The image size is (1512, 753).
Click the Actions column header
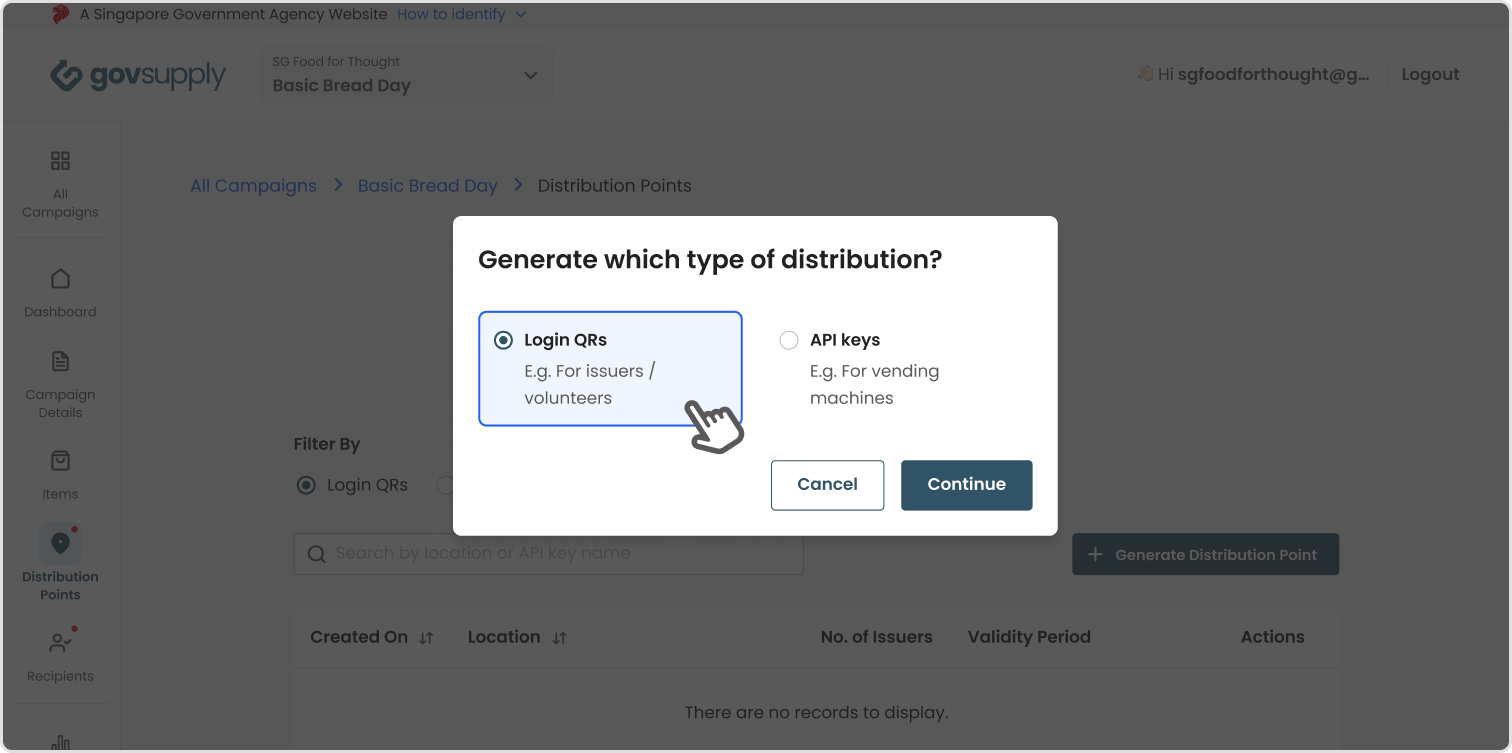tap(1272, 637)
